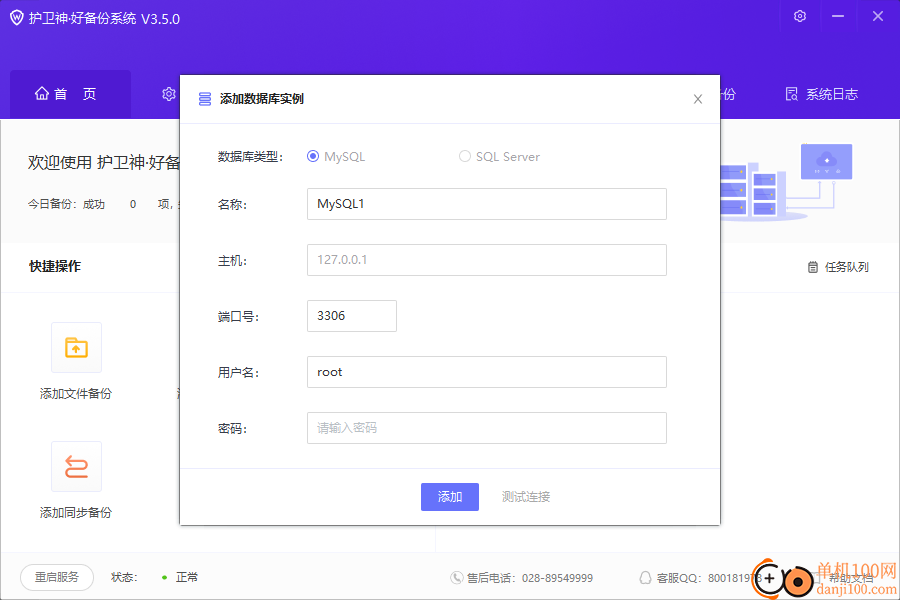Click the 添加同步备份 label
The height and width of the screenshot is (600, 900).
click(x=76, y=512)
